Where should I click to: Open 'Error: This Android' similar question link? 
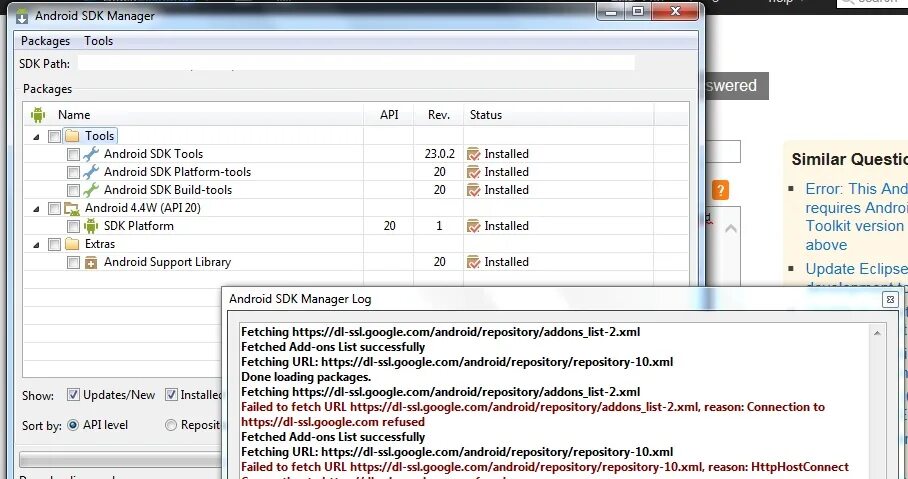856,217
